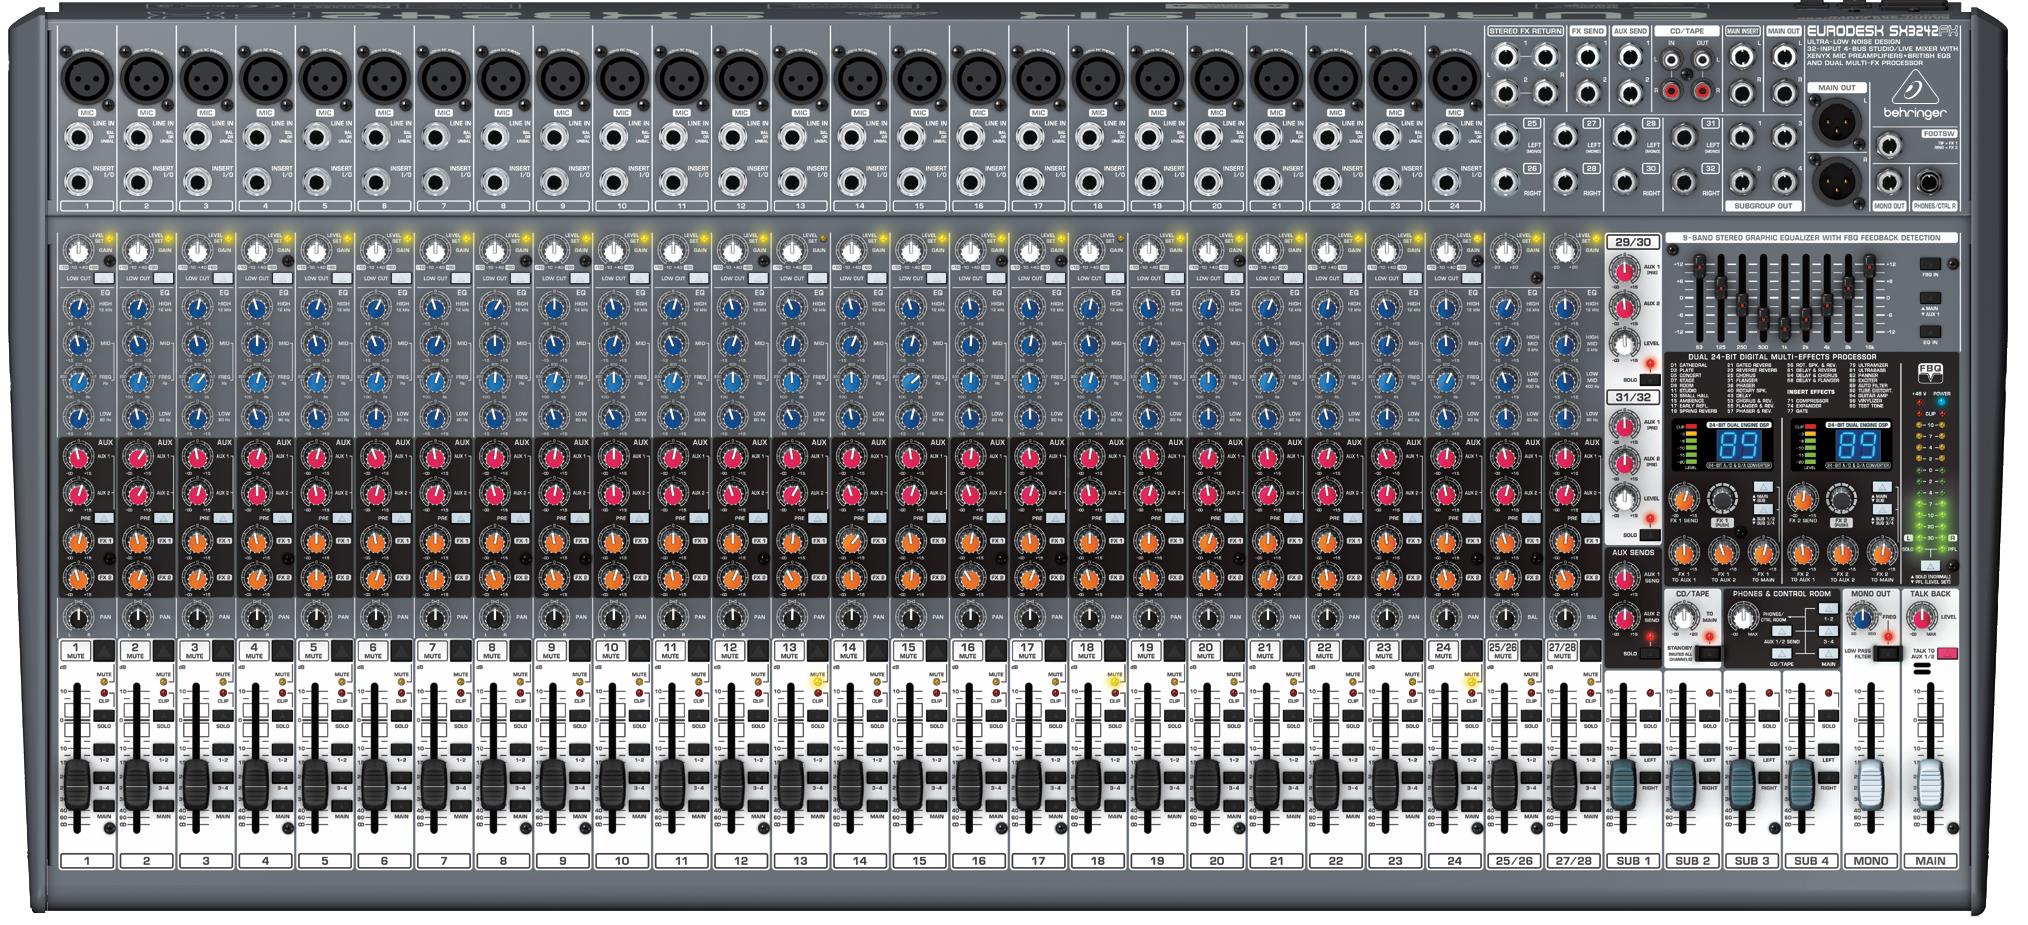The width and height of the screenshot is (2028, 925).
Task: Adjust the MONO fader
Action: [x=1871, y=784]
